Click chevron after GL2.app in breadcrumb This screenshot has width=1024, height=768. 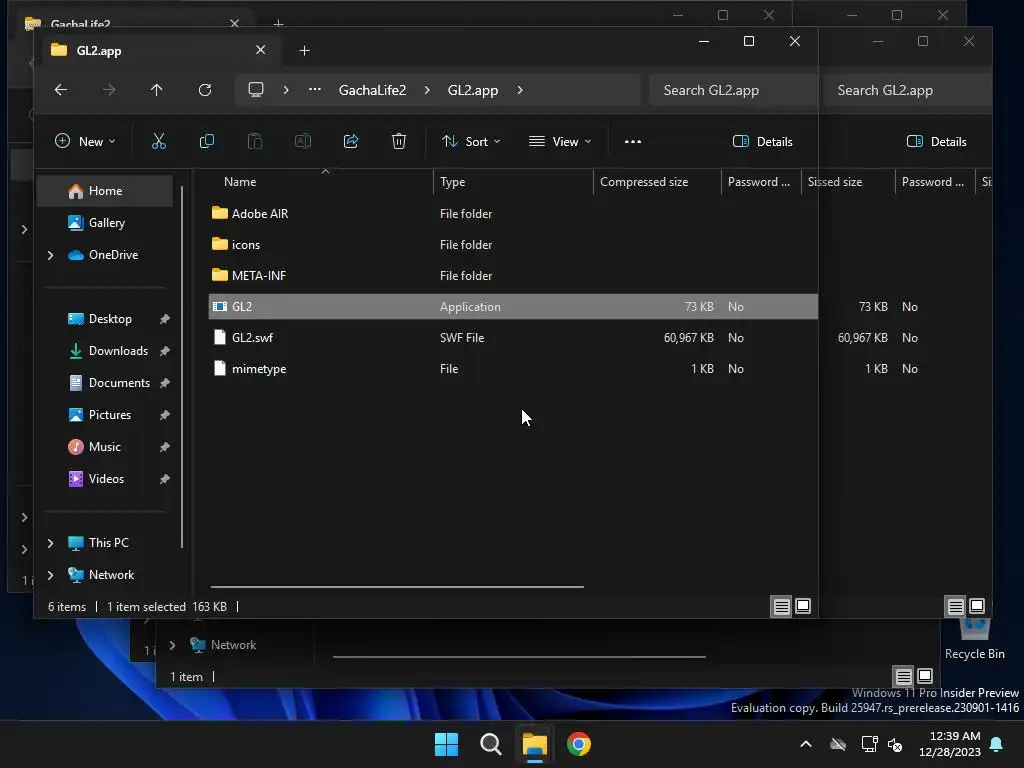tap(520, 90)
